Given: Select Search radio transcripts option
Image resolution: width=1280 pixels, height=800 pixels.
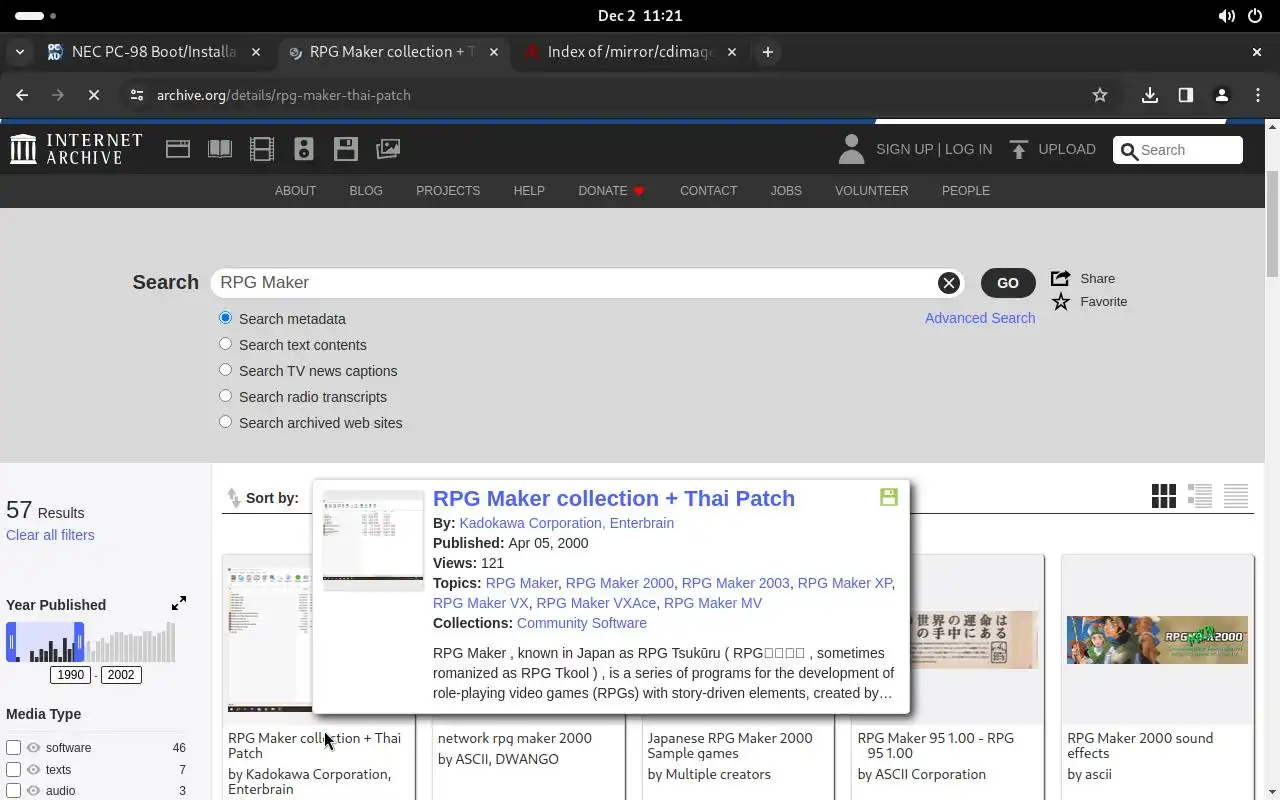Looking at the screenshot, I should click(225, 395).
